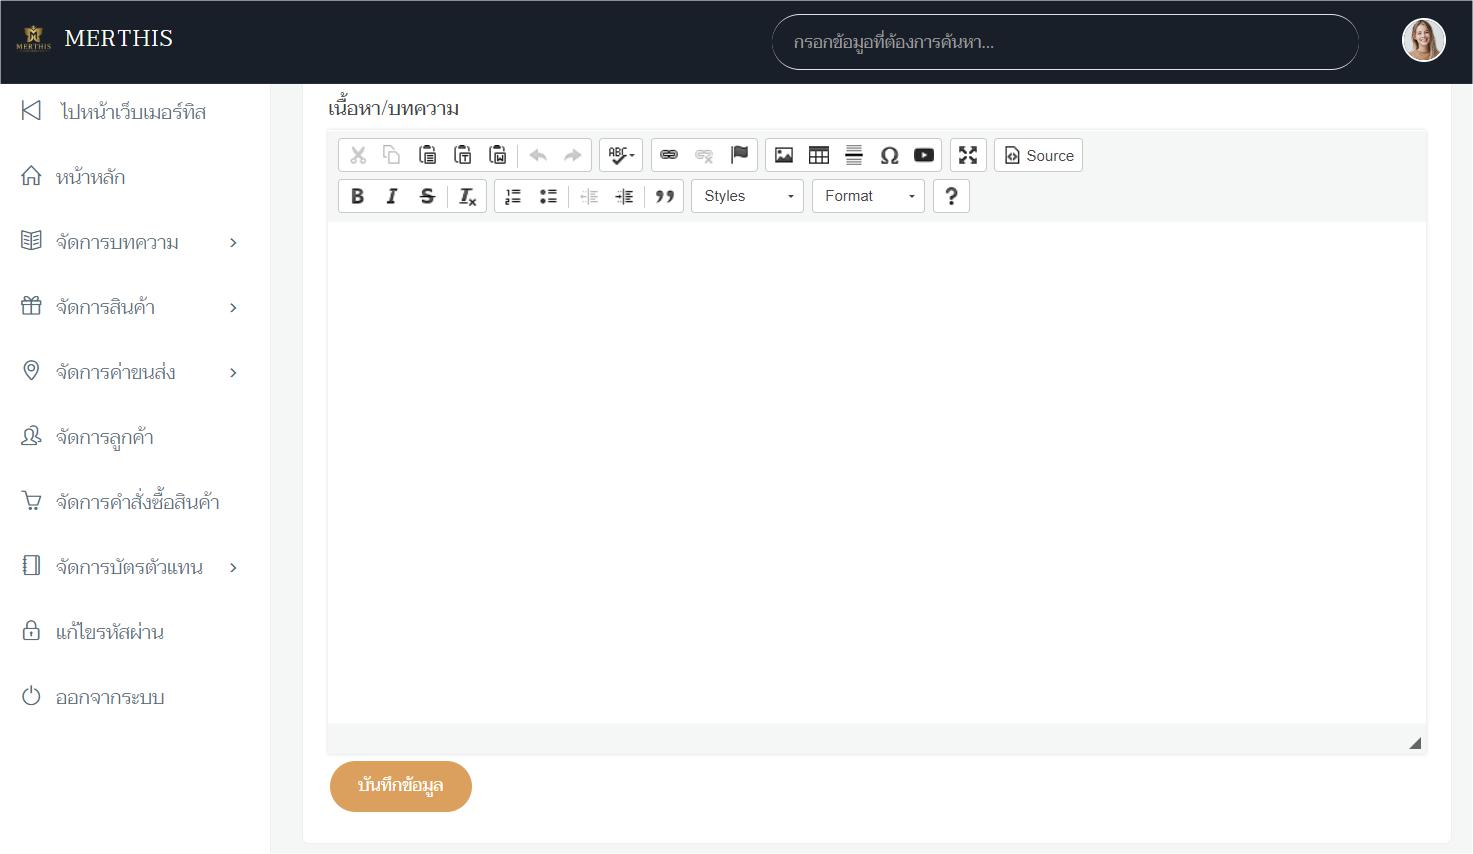
Task: Click the บันทึกข้อมูล save button
Action: (x=400, y=786)
